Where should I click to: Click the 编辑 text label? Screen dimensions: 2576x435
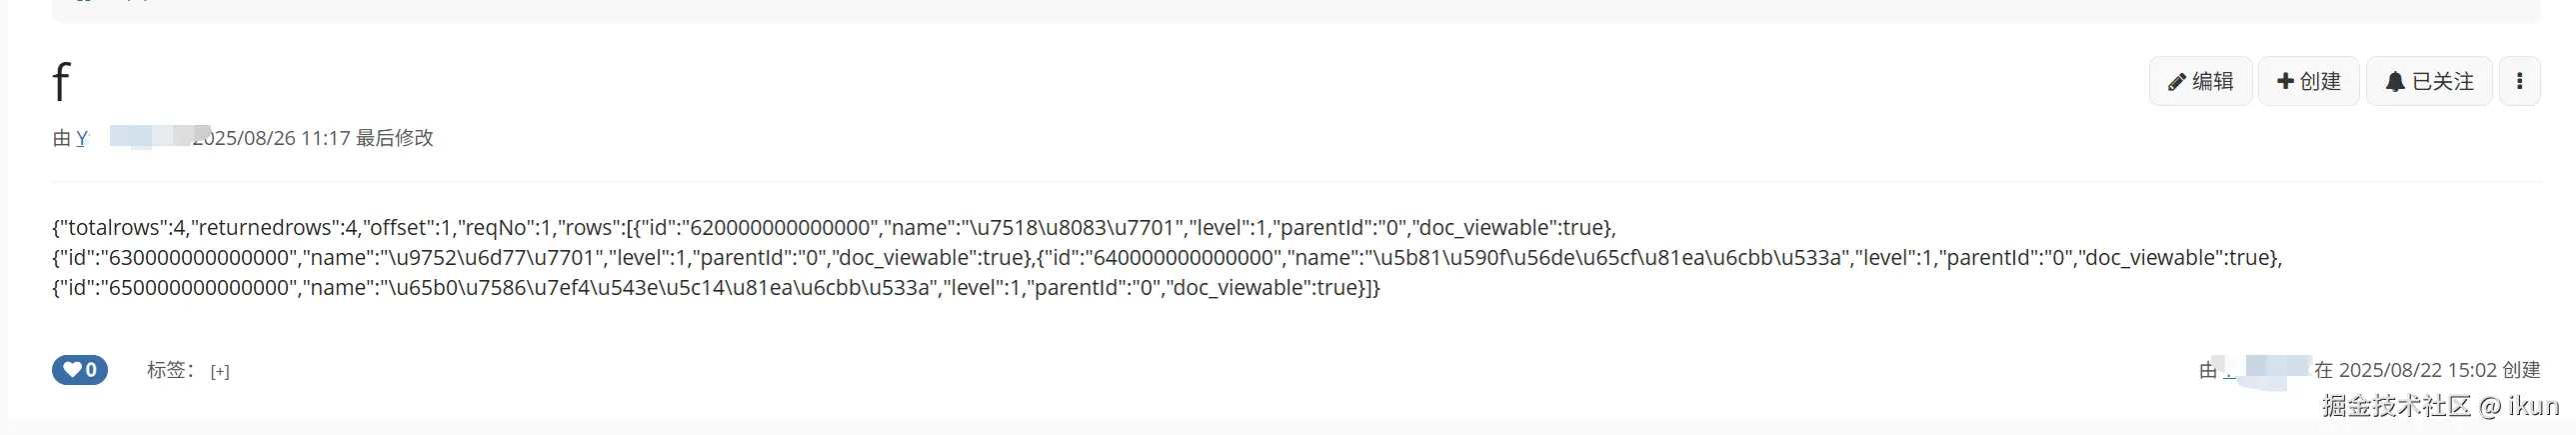coord(2213,81)
